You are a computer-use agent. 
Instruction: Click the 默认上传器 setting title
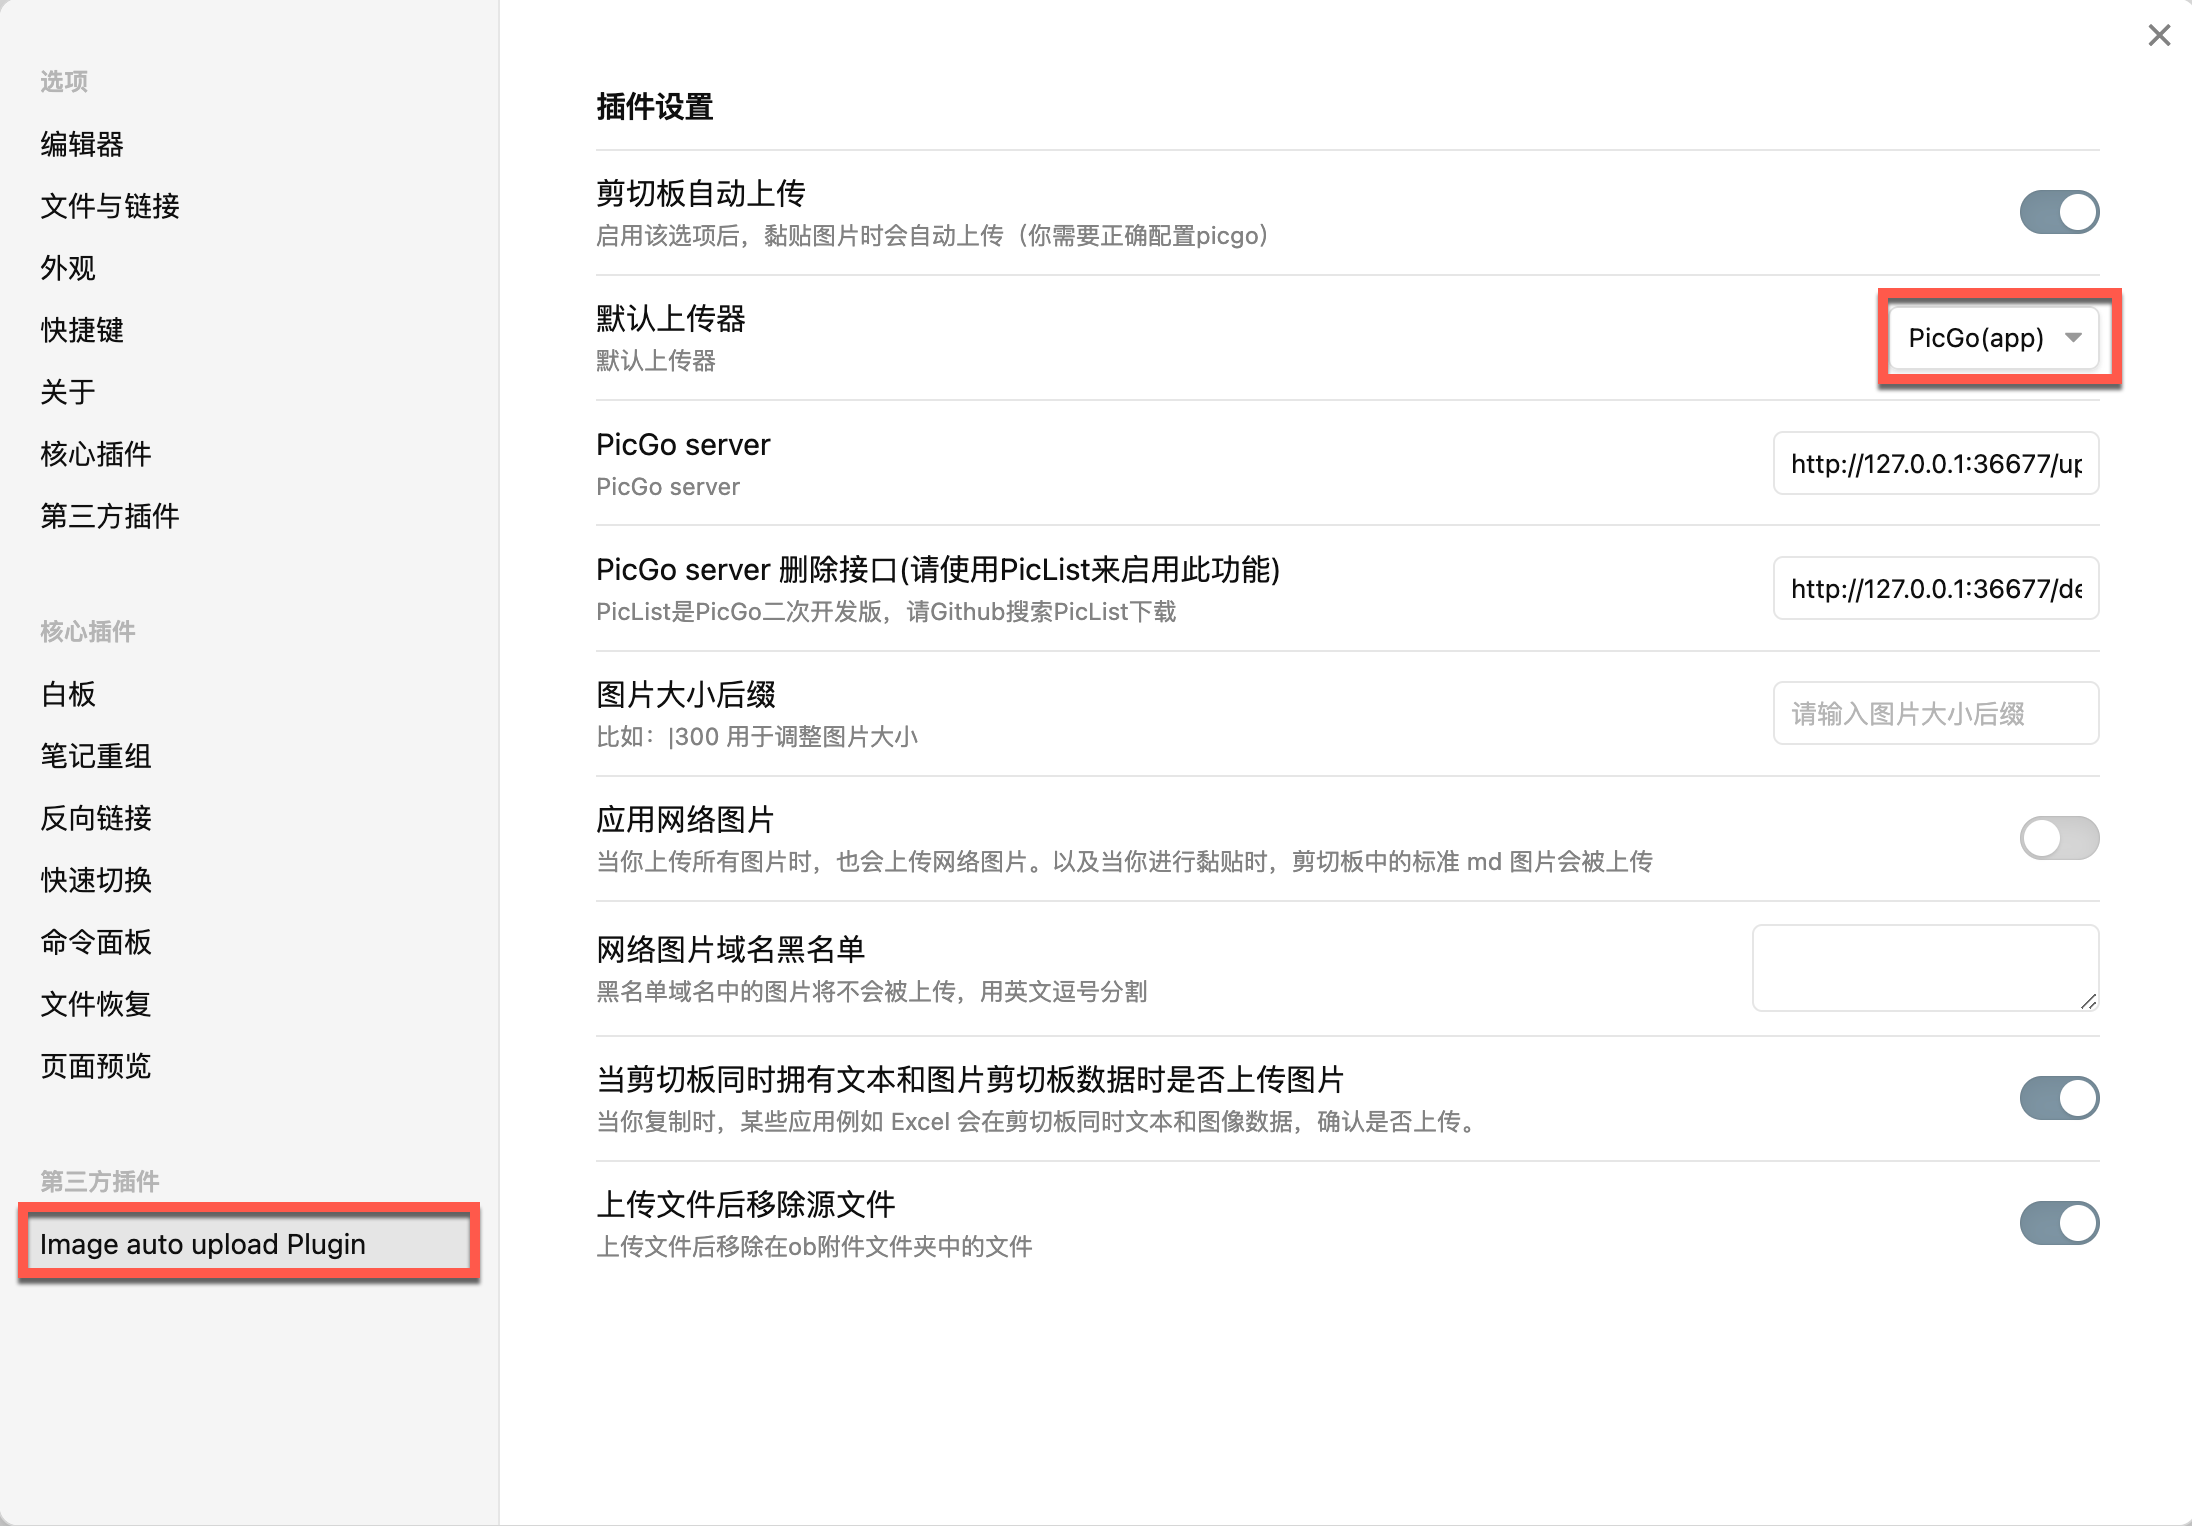(x=671, y=319)
